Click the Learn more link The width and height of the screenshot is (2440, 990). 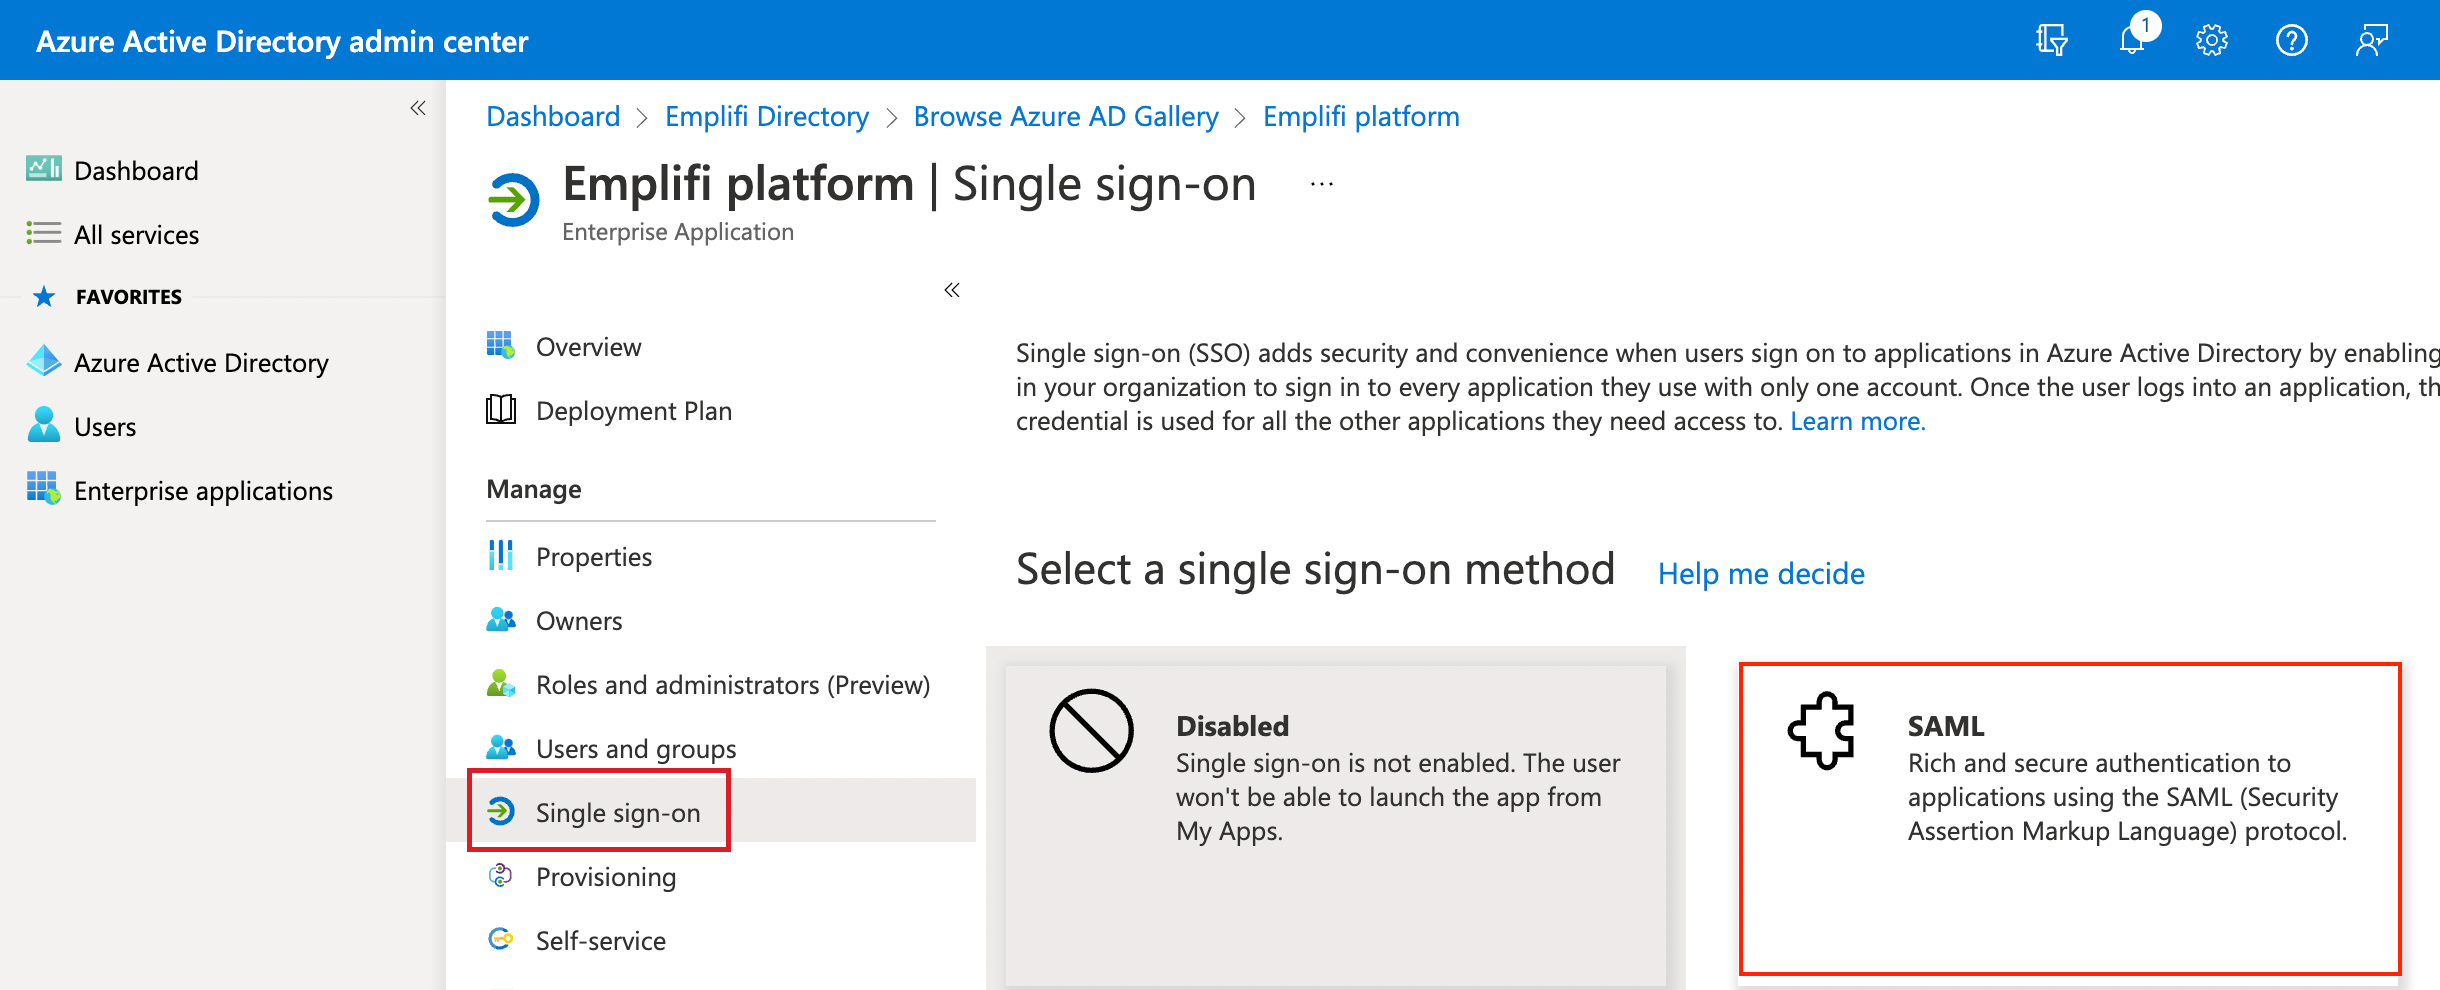click(1857, 421)
